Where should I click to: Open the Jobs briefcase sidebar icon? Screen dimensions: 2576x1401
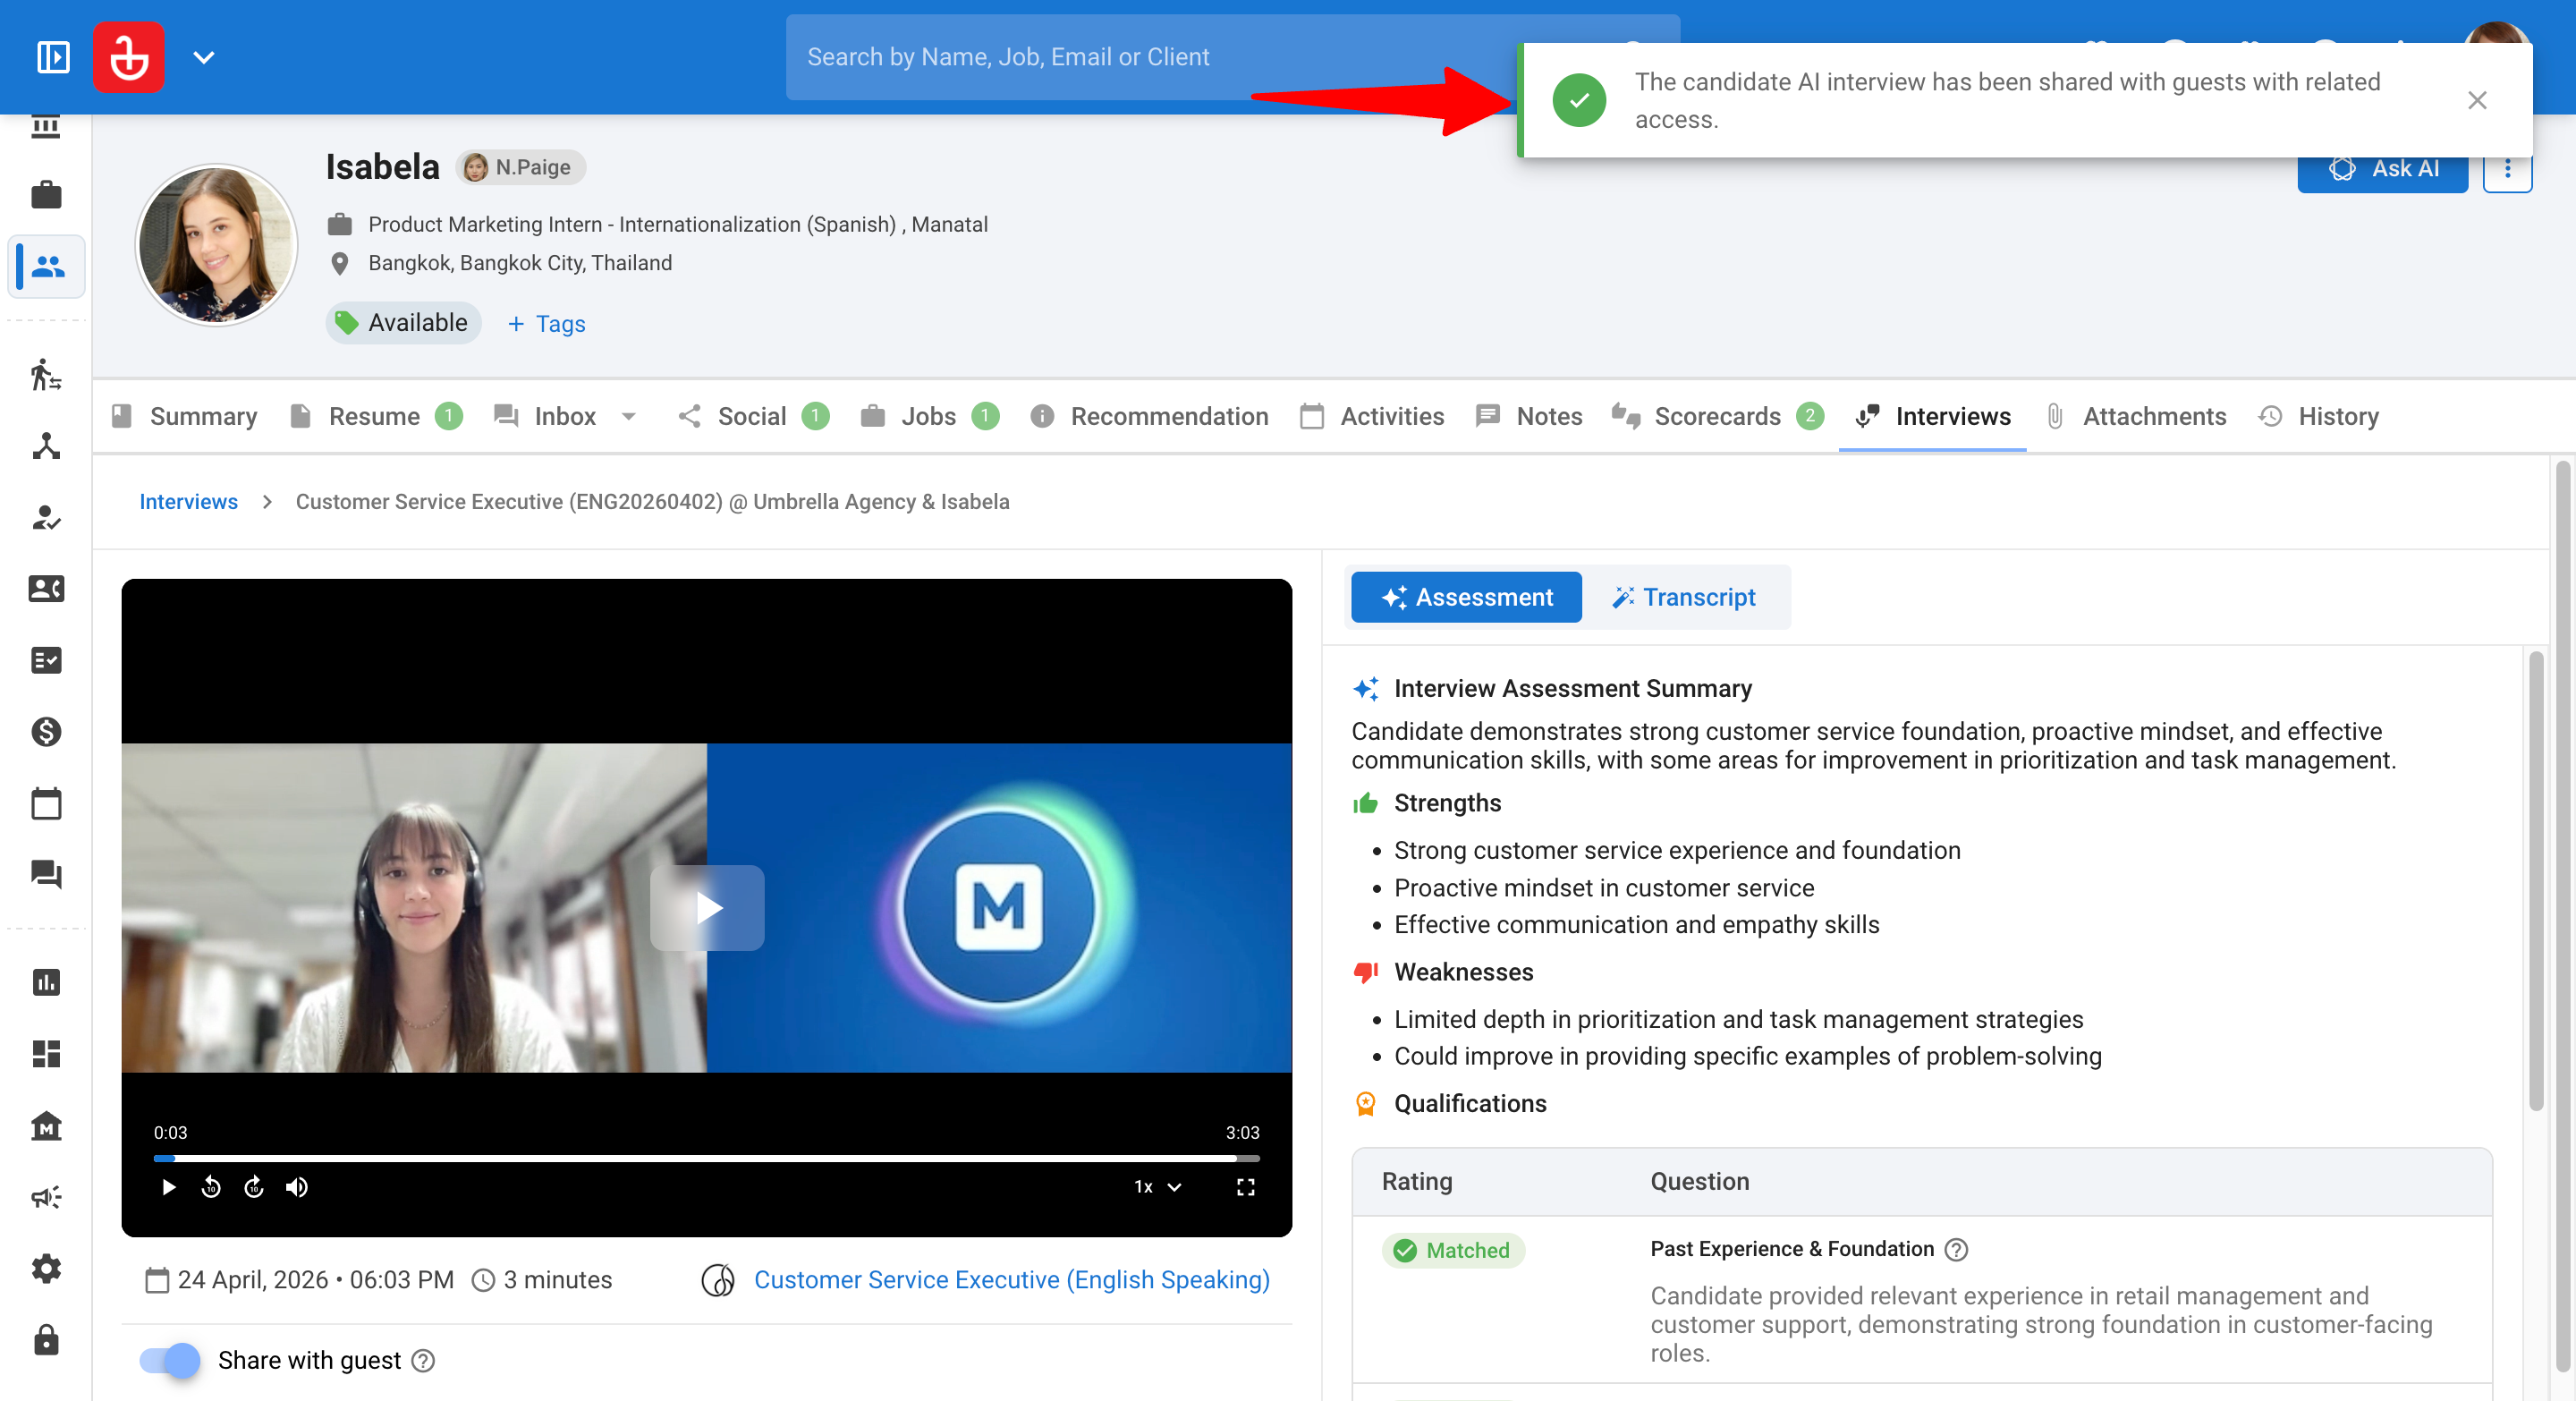[46, 194]
